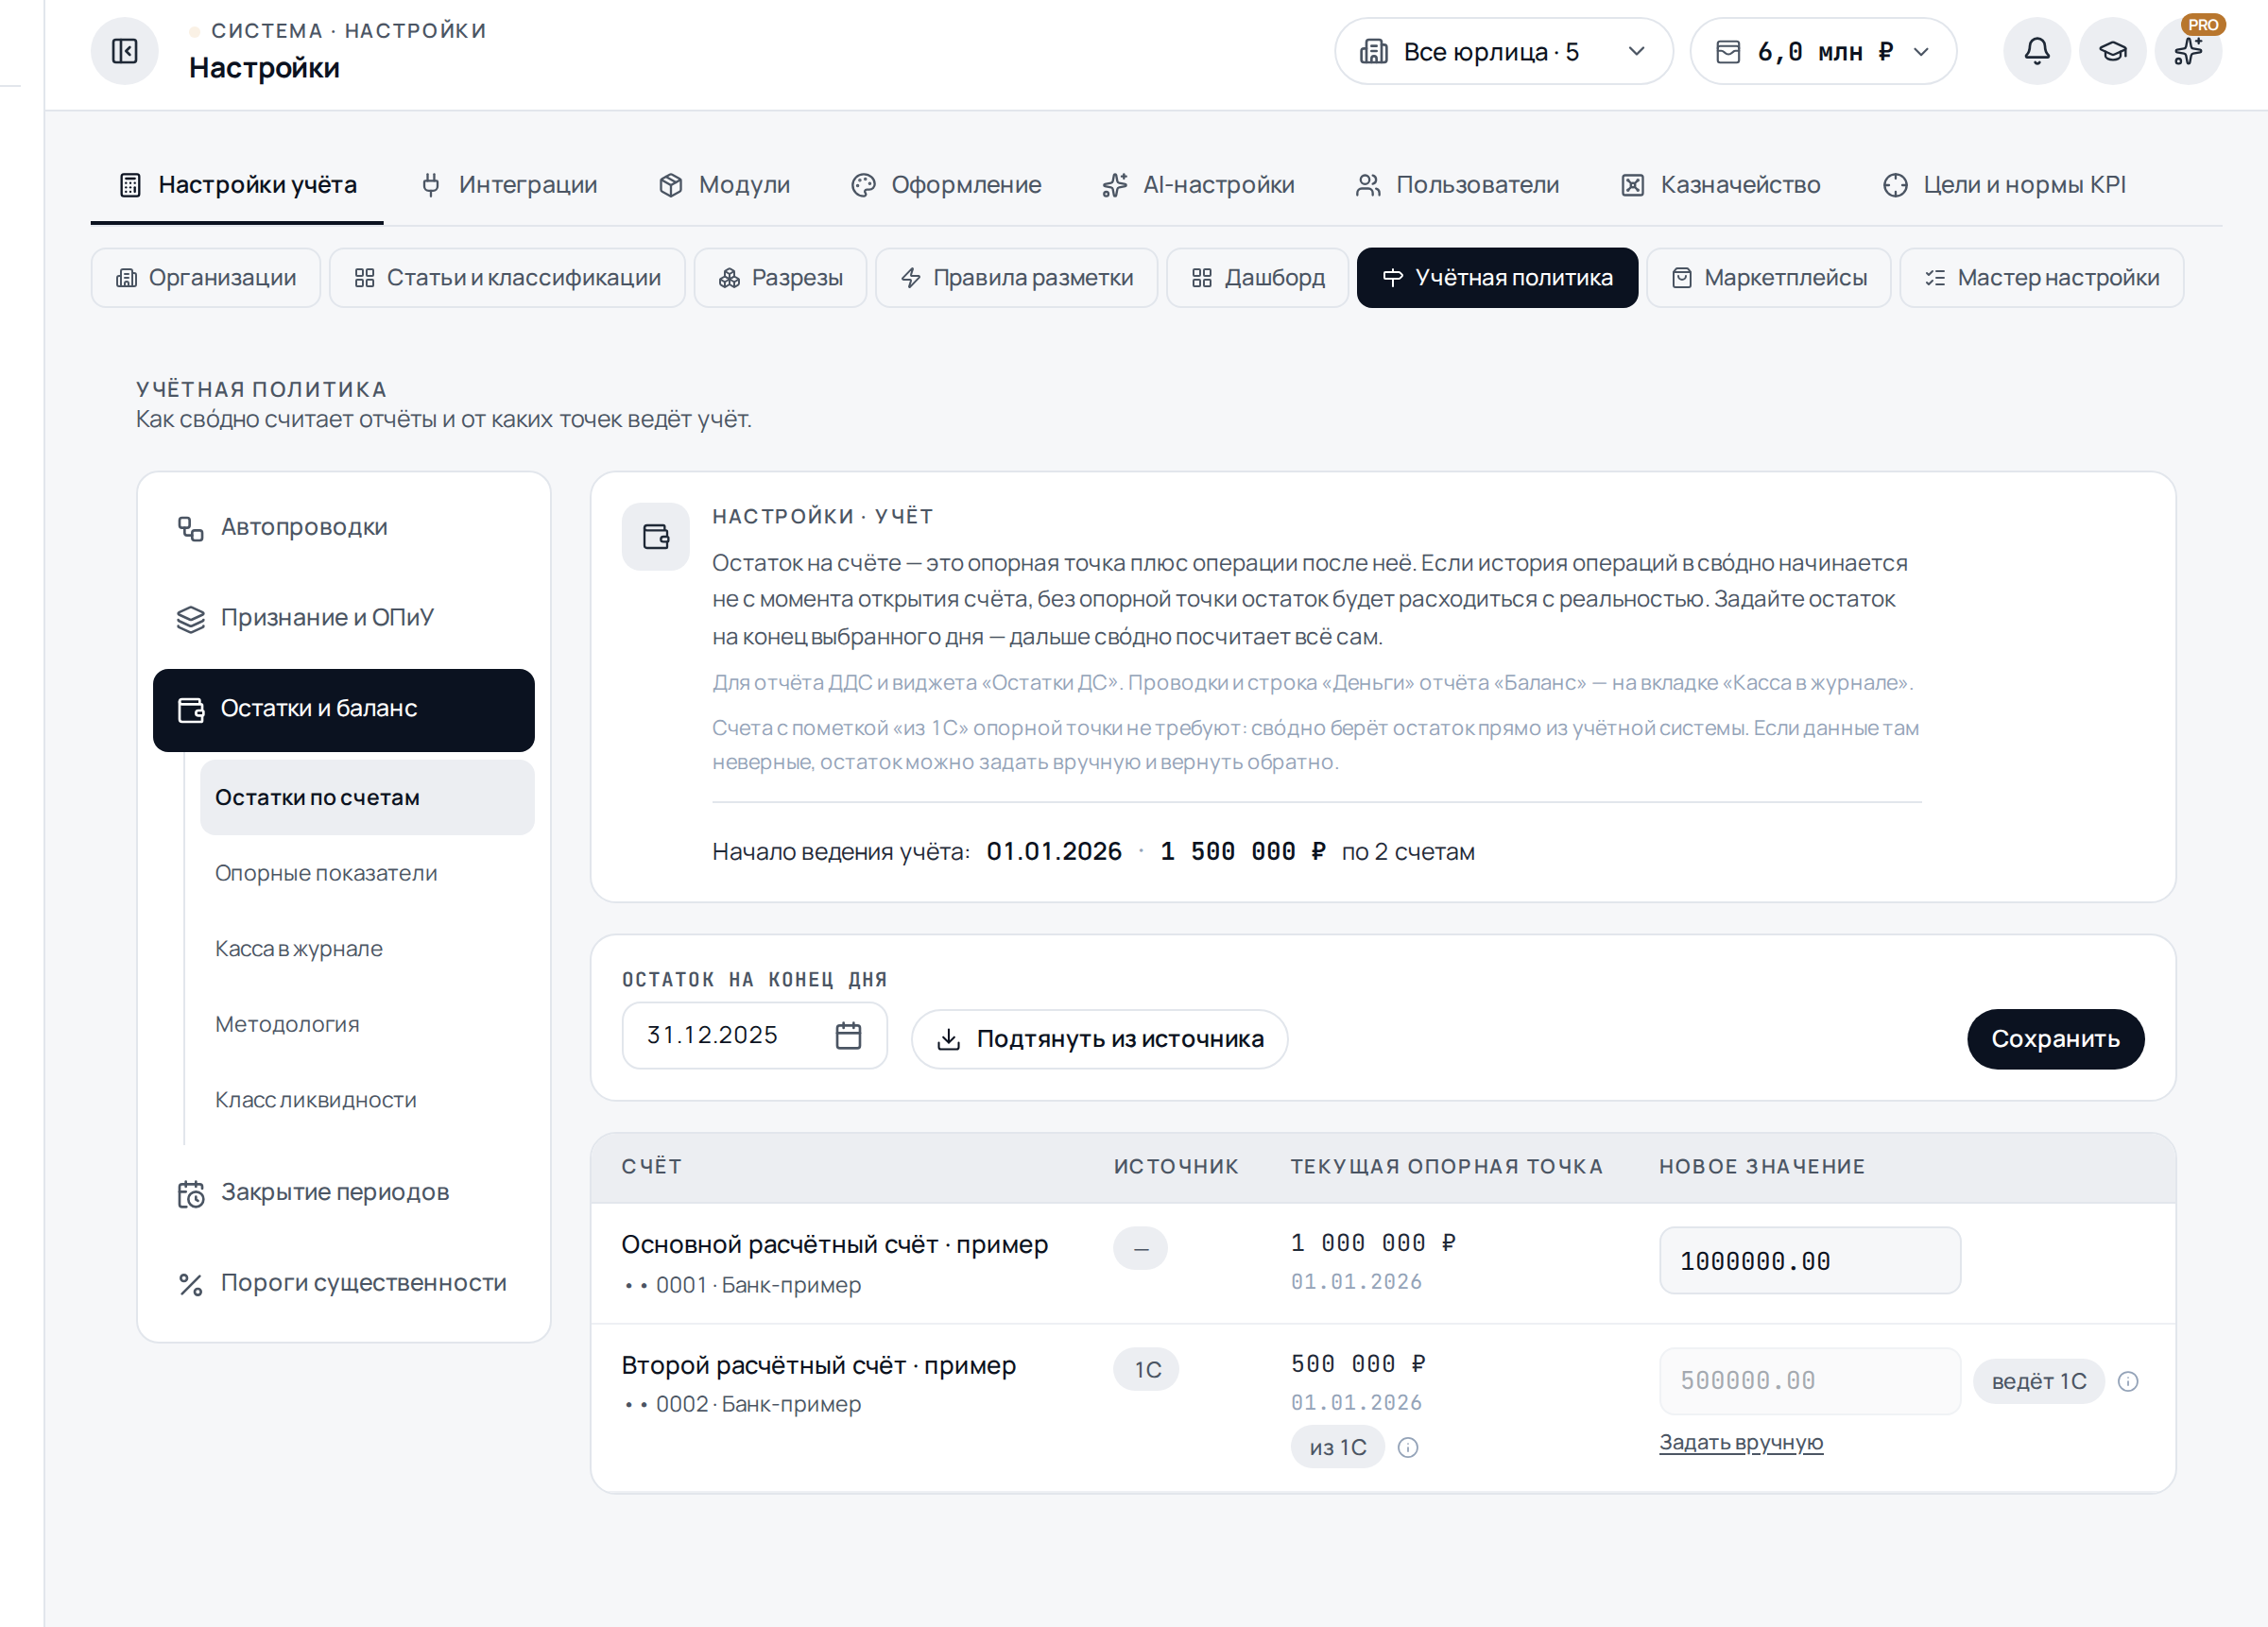Click info icon next to «ведёт 1С»

(x=2128, y=1381)
